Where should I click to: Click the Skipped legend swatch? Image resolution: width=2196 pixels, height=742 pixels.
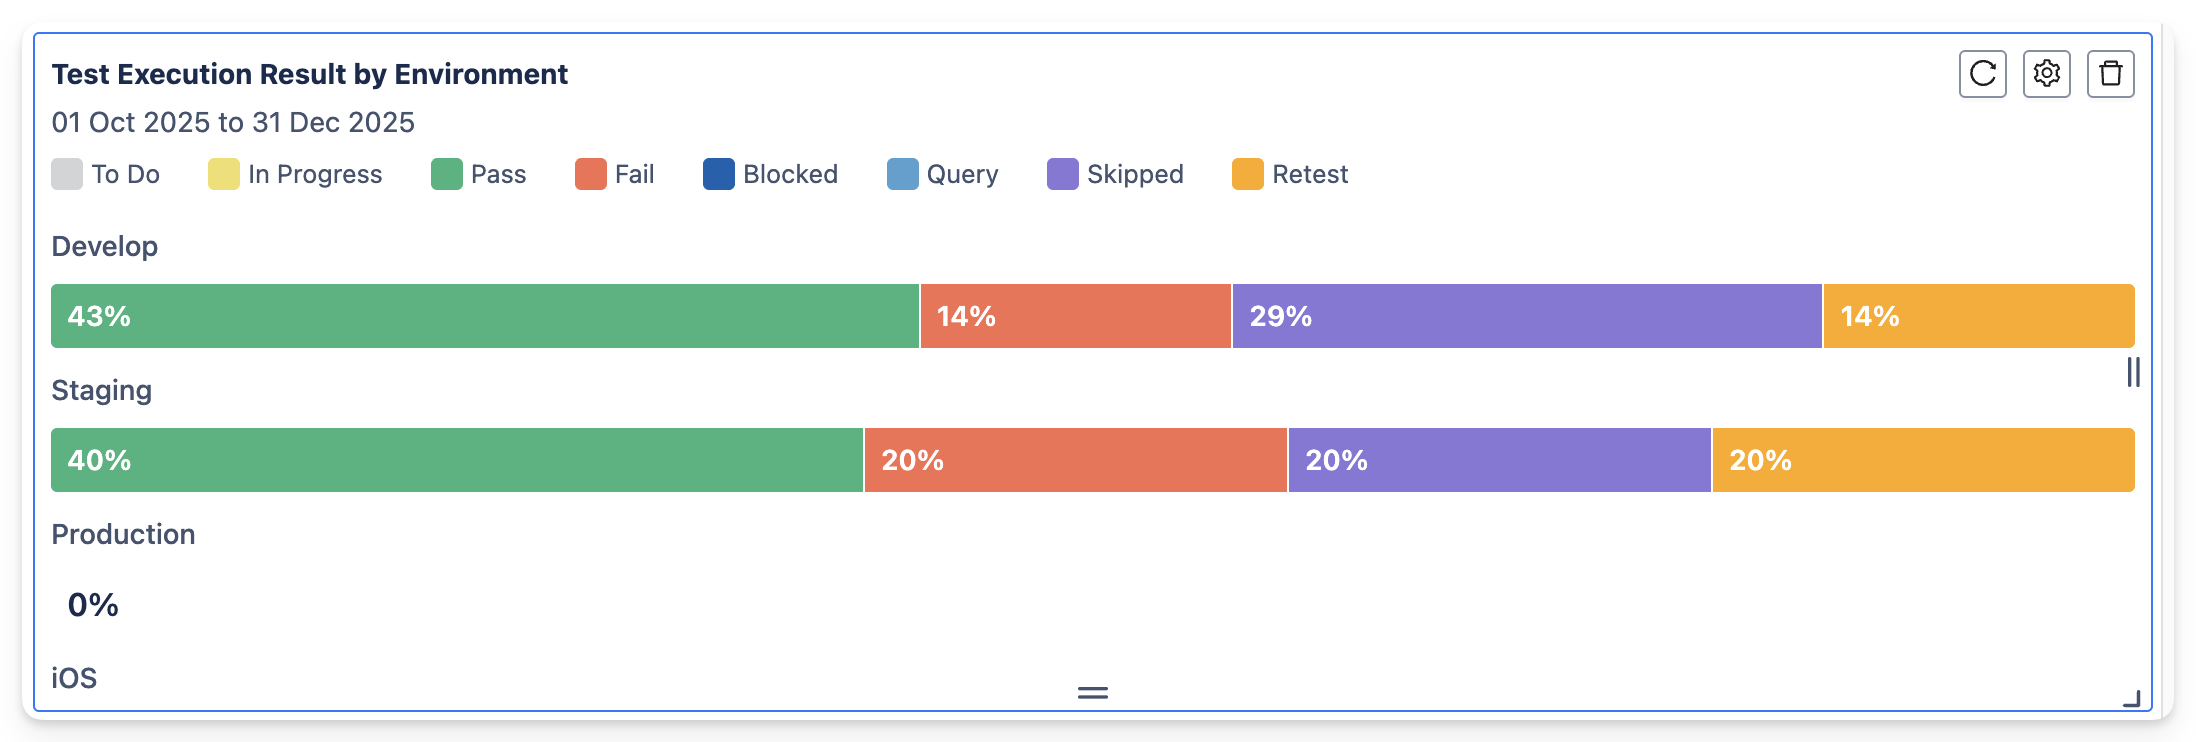[x=1063, y=174]
